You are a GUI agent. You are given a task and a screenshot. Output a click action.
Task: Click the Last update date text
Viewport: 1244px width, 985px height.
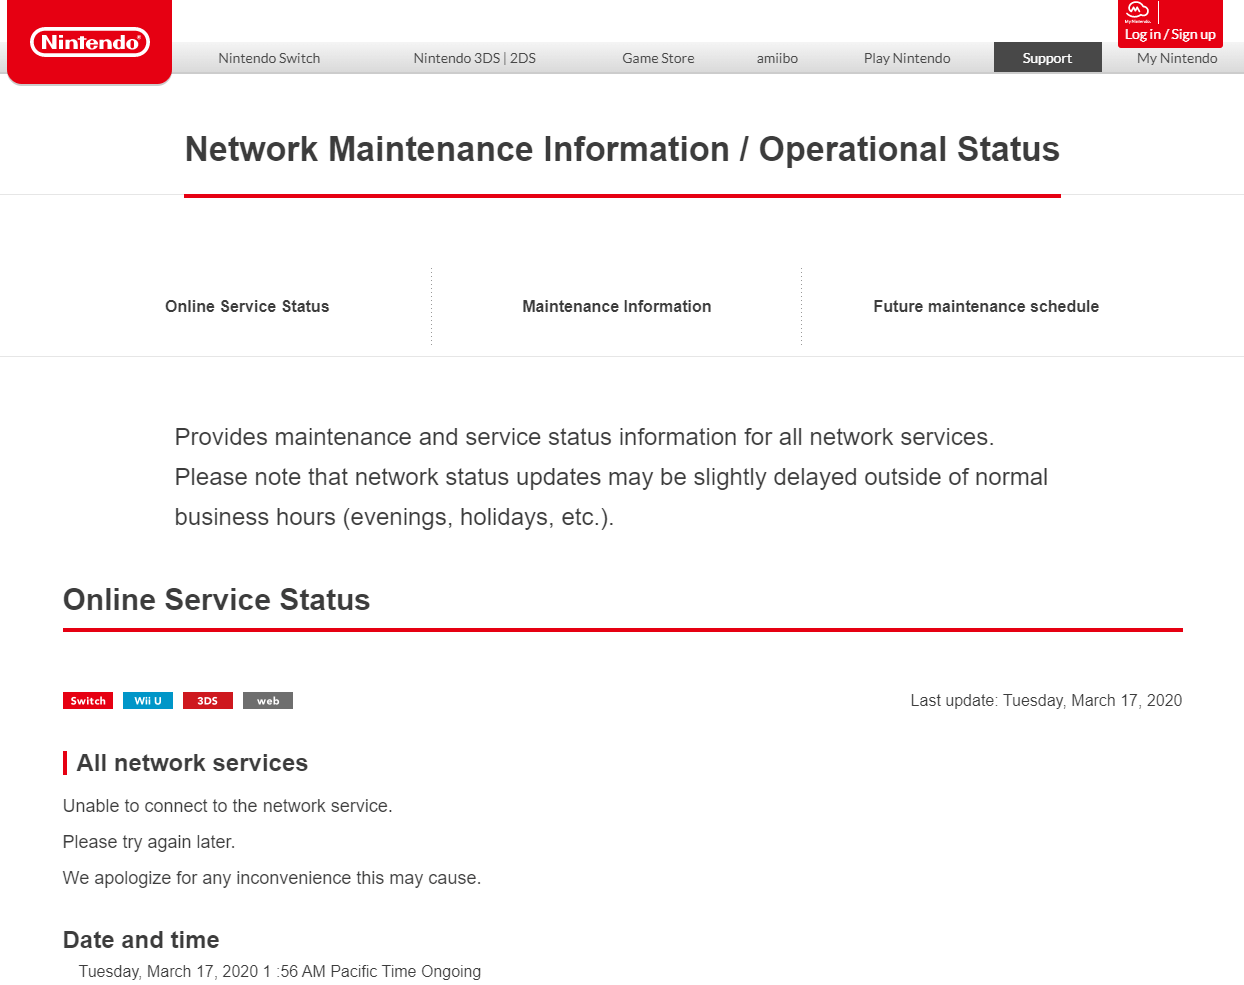tap(1046, 701)
